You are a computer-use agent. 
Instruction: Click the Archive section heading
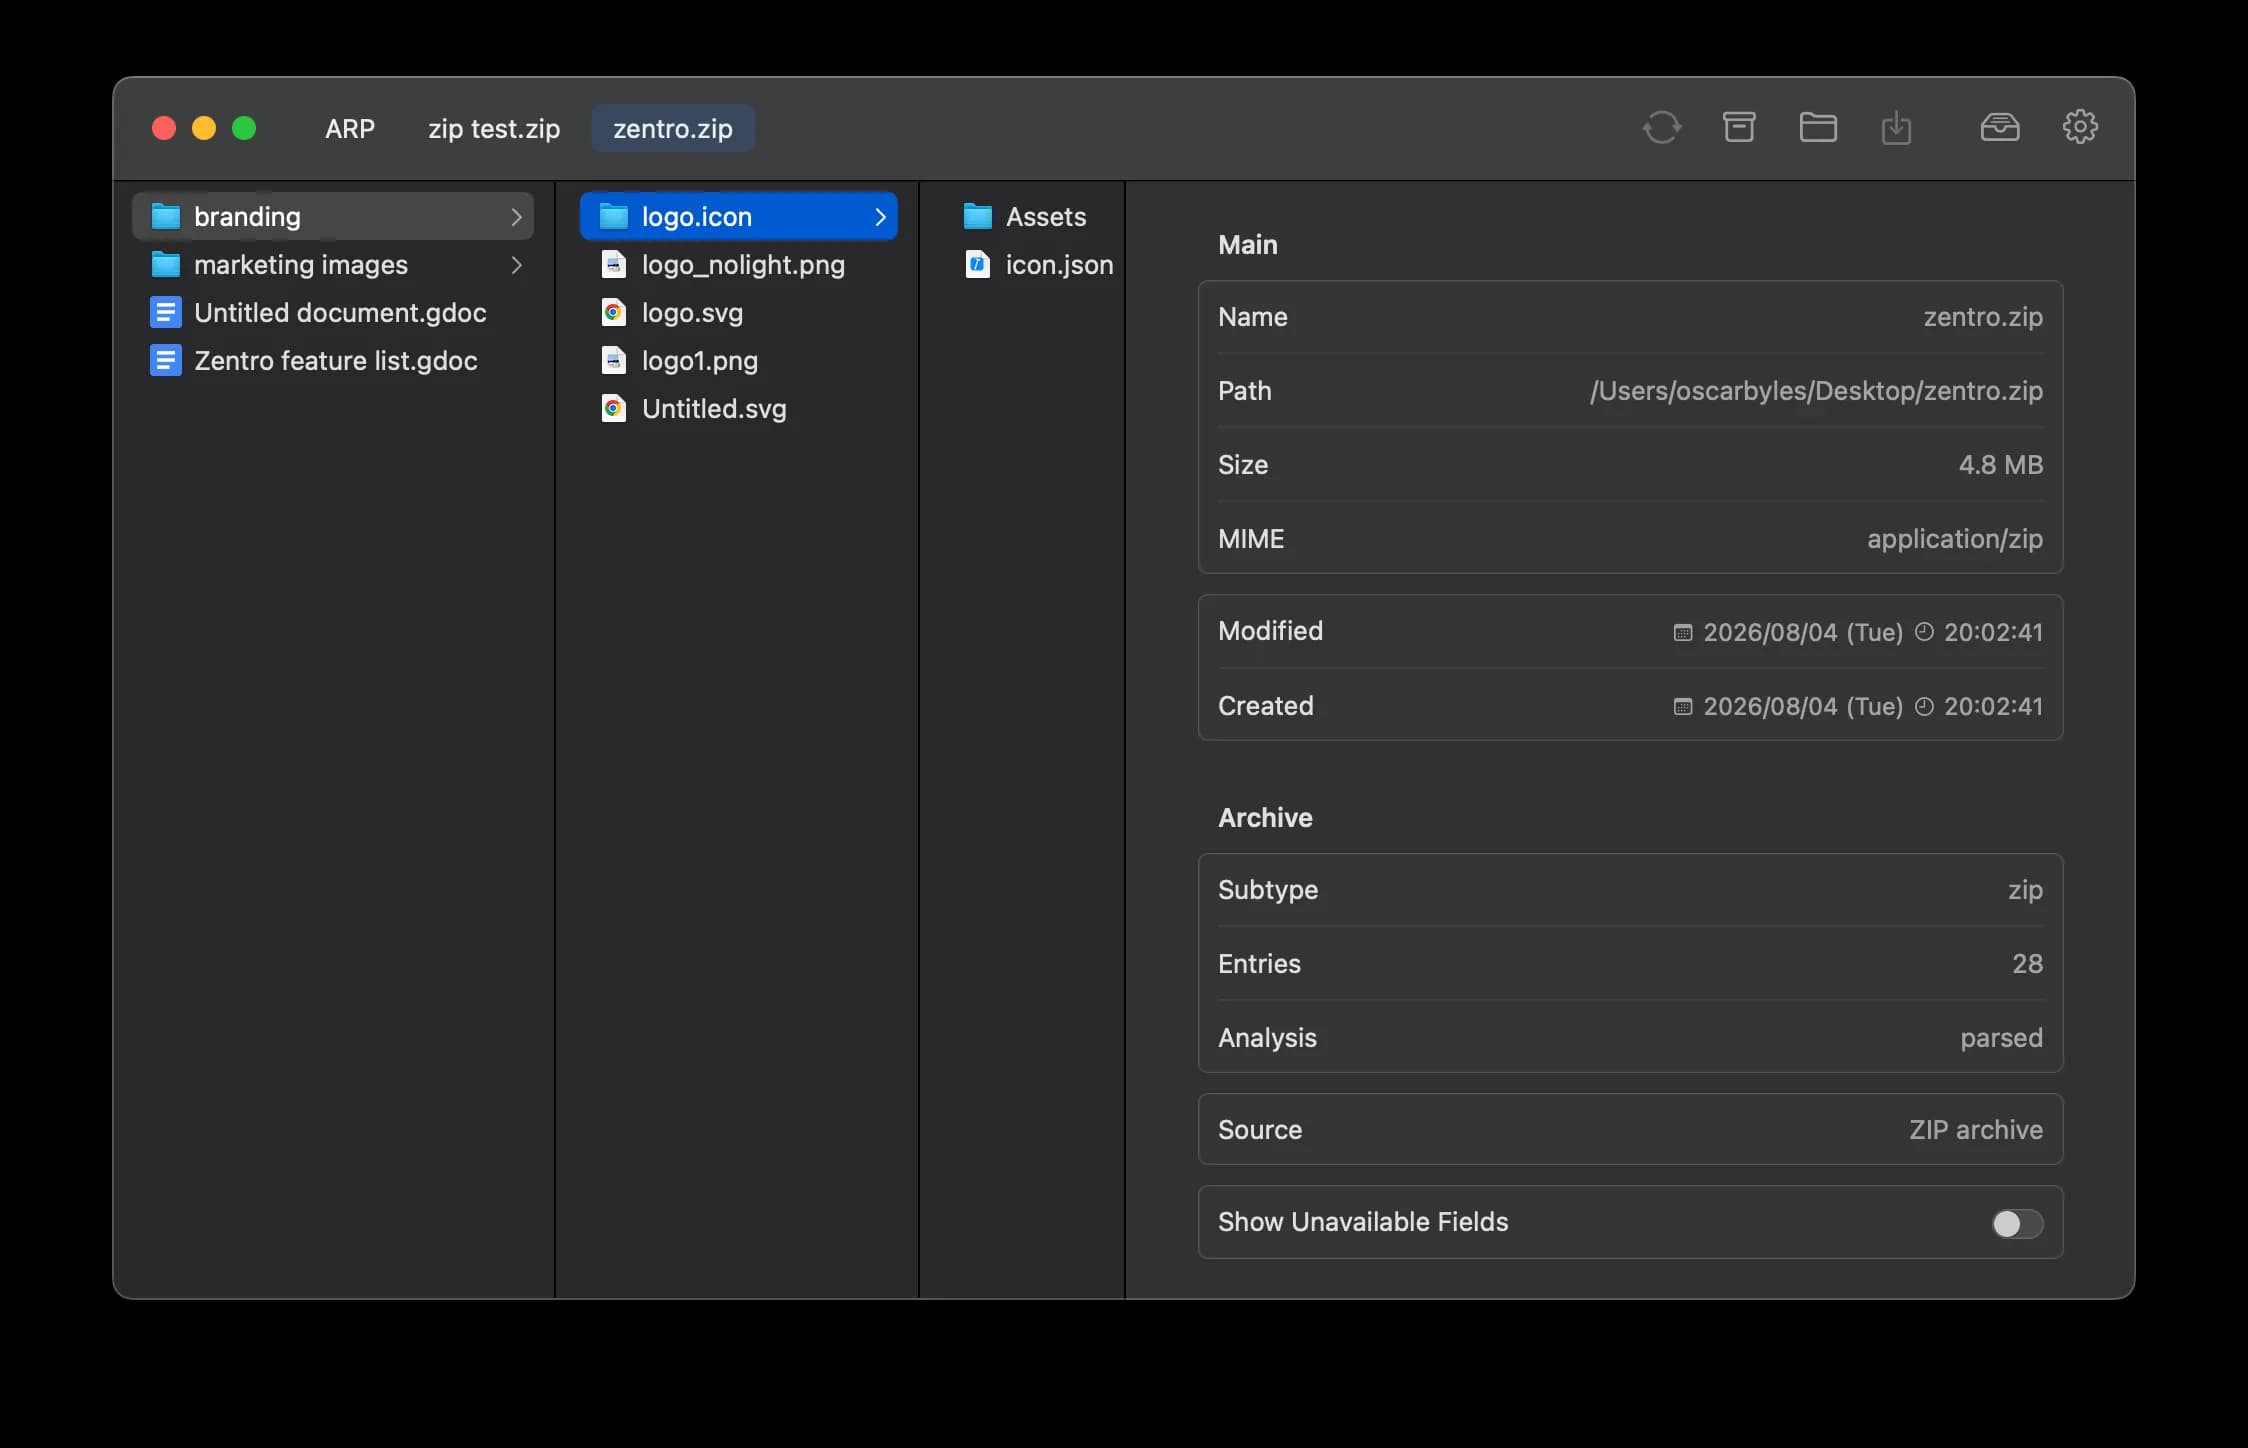point(1265,818)
